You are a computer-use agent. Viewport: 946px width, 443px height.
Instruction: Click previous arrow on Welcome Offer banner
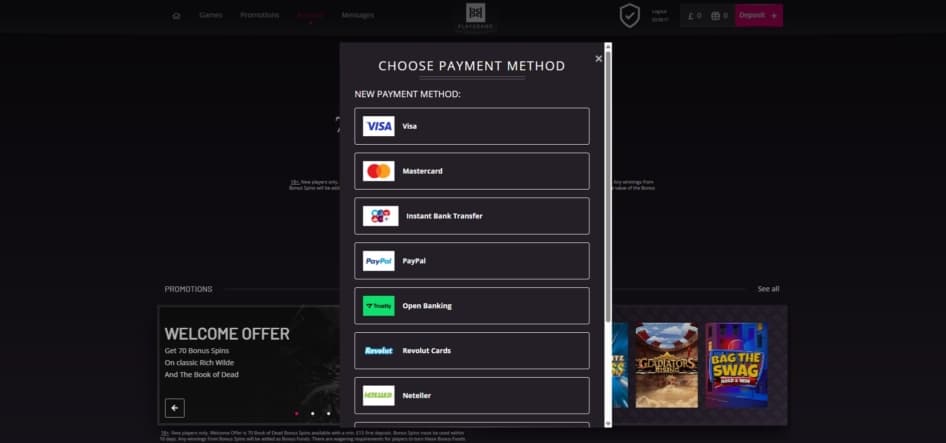[174, 408]
